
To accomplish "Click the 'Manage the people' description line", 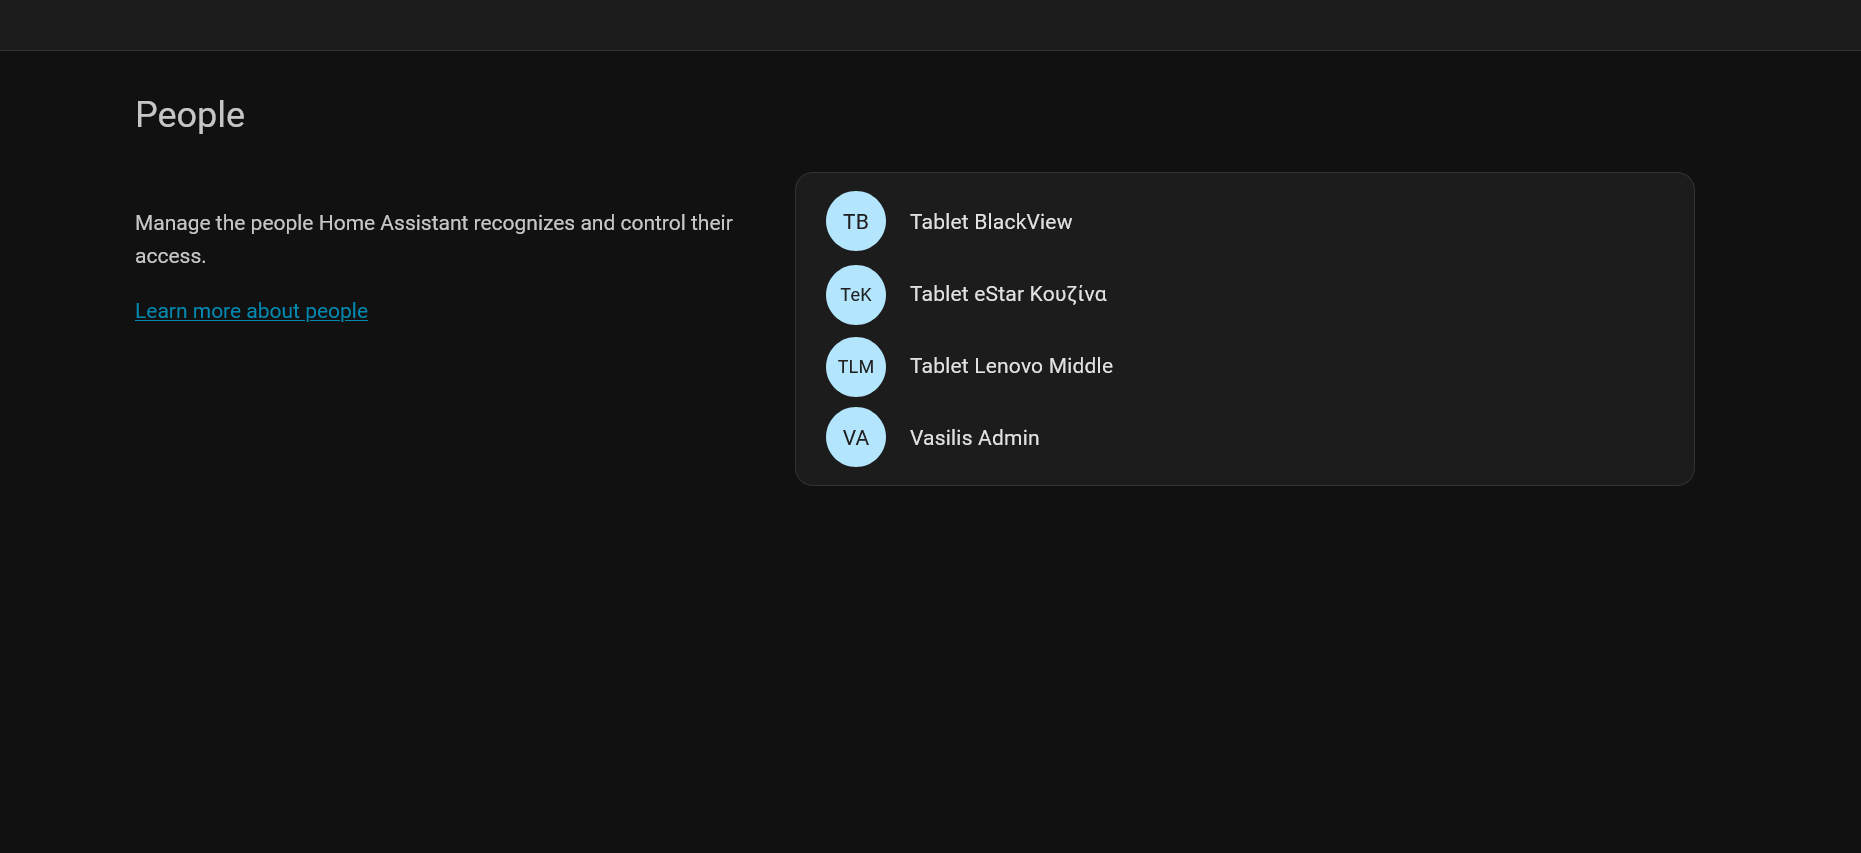I will [x=433, y=223].
